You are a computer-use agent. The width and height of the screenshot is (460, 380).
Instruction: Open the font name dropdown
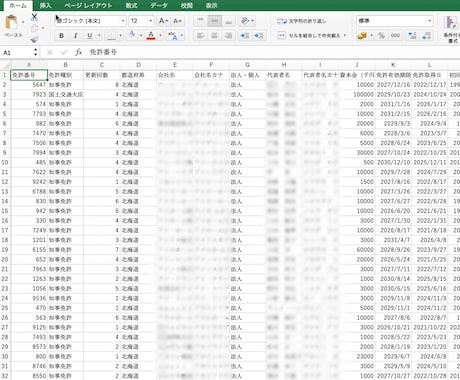point(123,21)
